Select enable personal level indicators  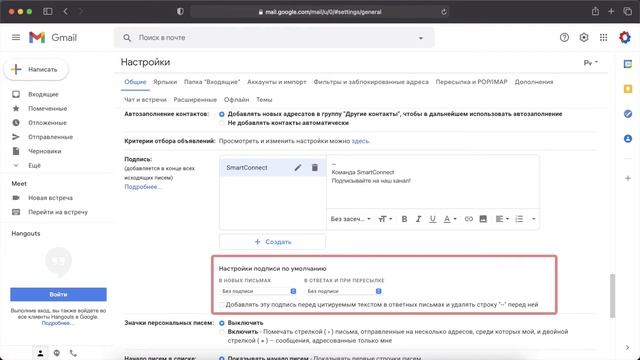tap(222, 332)
